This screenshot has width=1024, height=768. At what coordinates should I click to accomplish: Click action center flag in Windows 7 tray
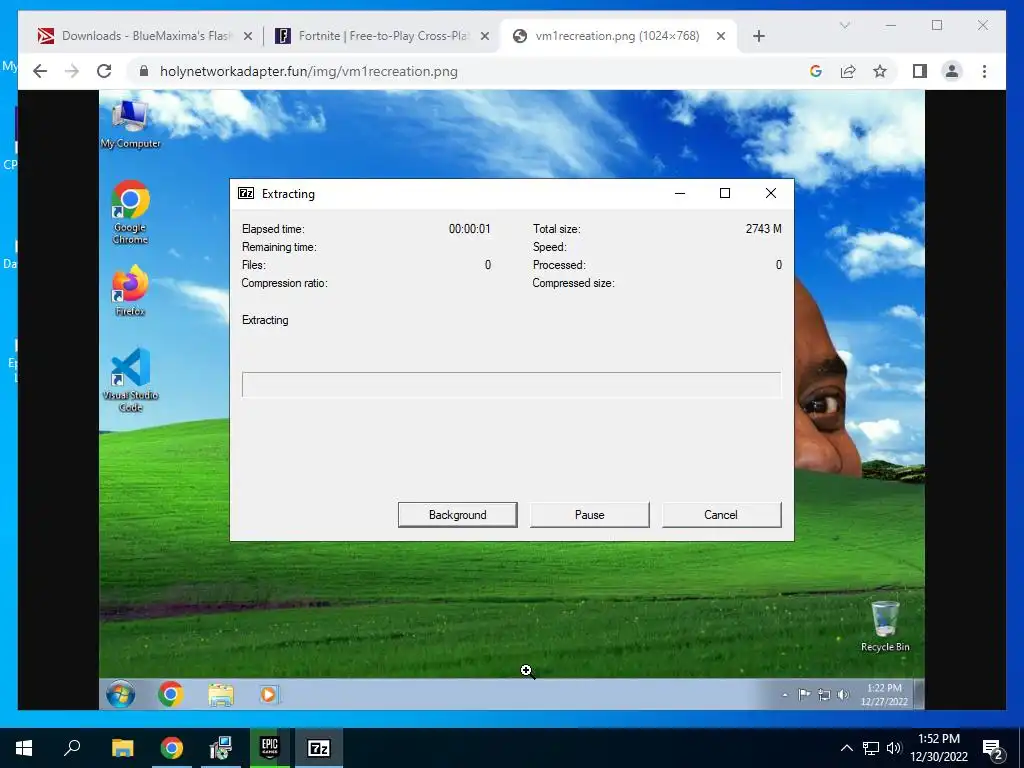pos(805,695)
